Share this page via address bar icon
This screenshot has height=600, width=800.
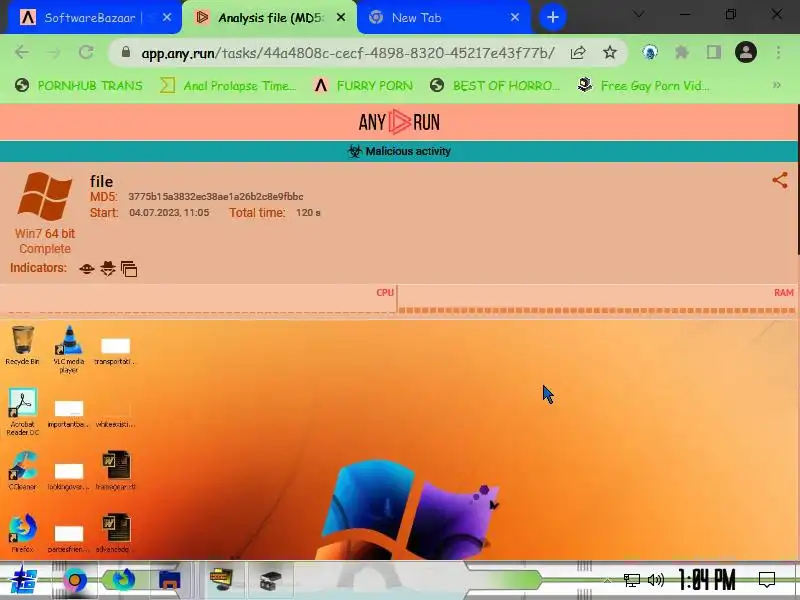pos(578,52)
